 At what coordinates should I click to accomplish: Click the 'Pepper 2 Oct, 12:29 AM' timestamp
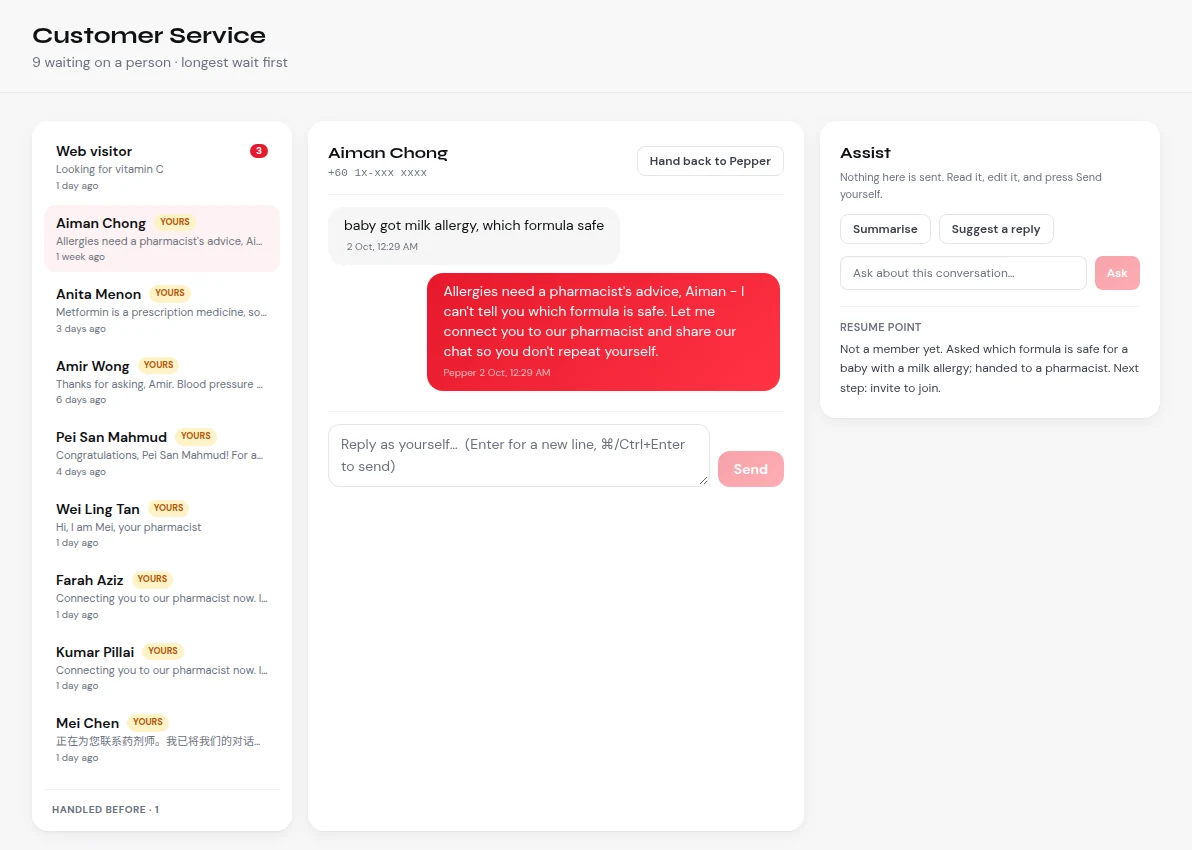click(x=496, y=373)
